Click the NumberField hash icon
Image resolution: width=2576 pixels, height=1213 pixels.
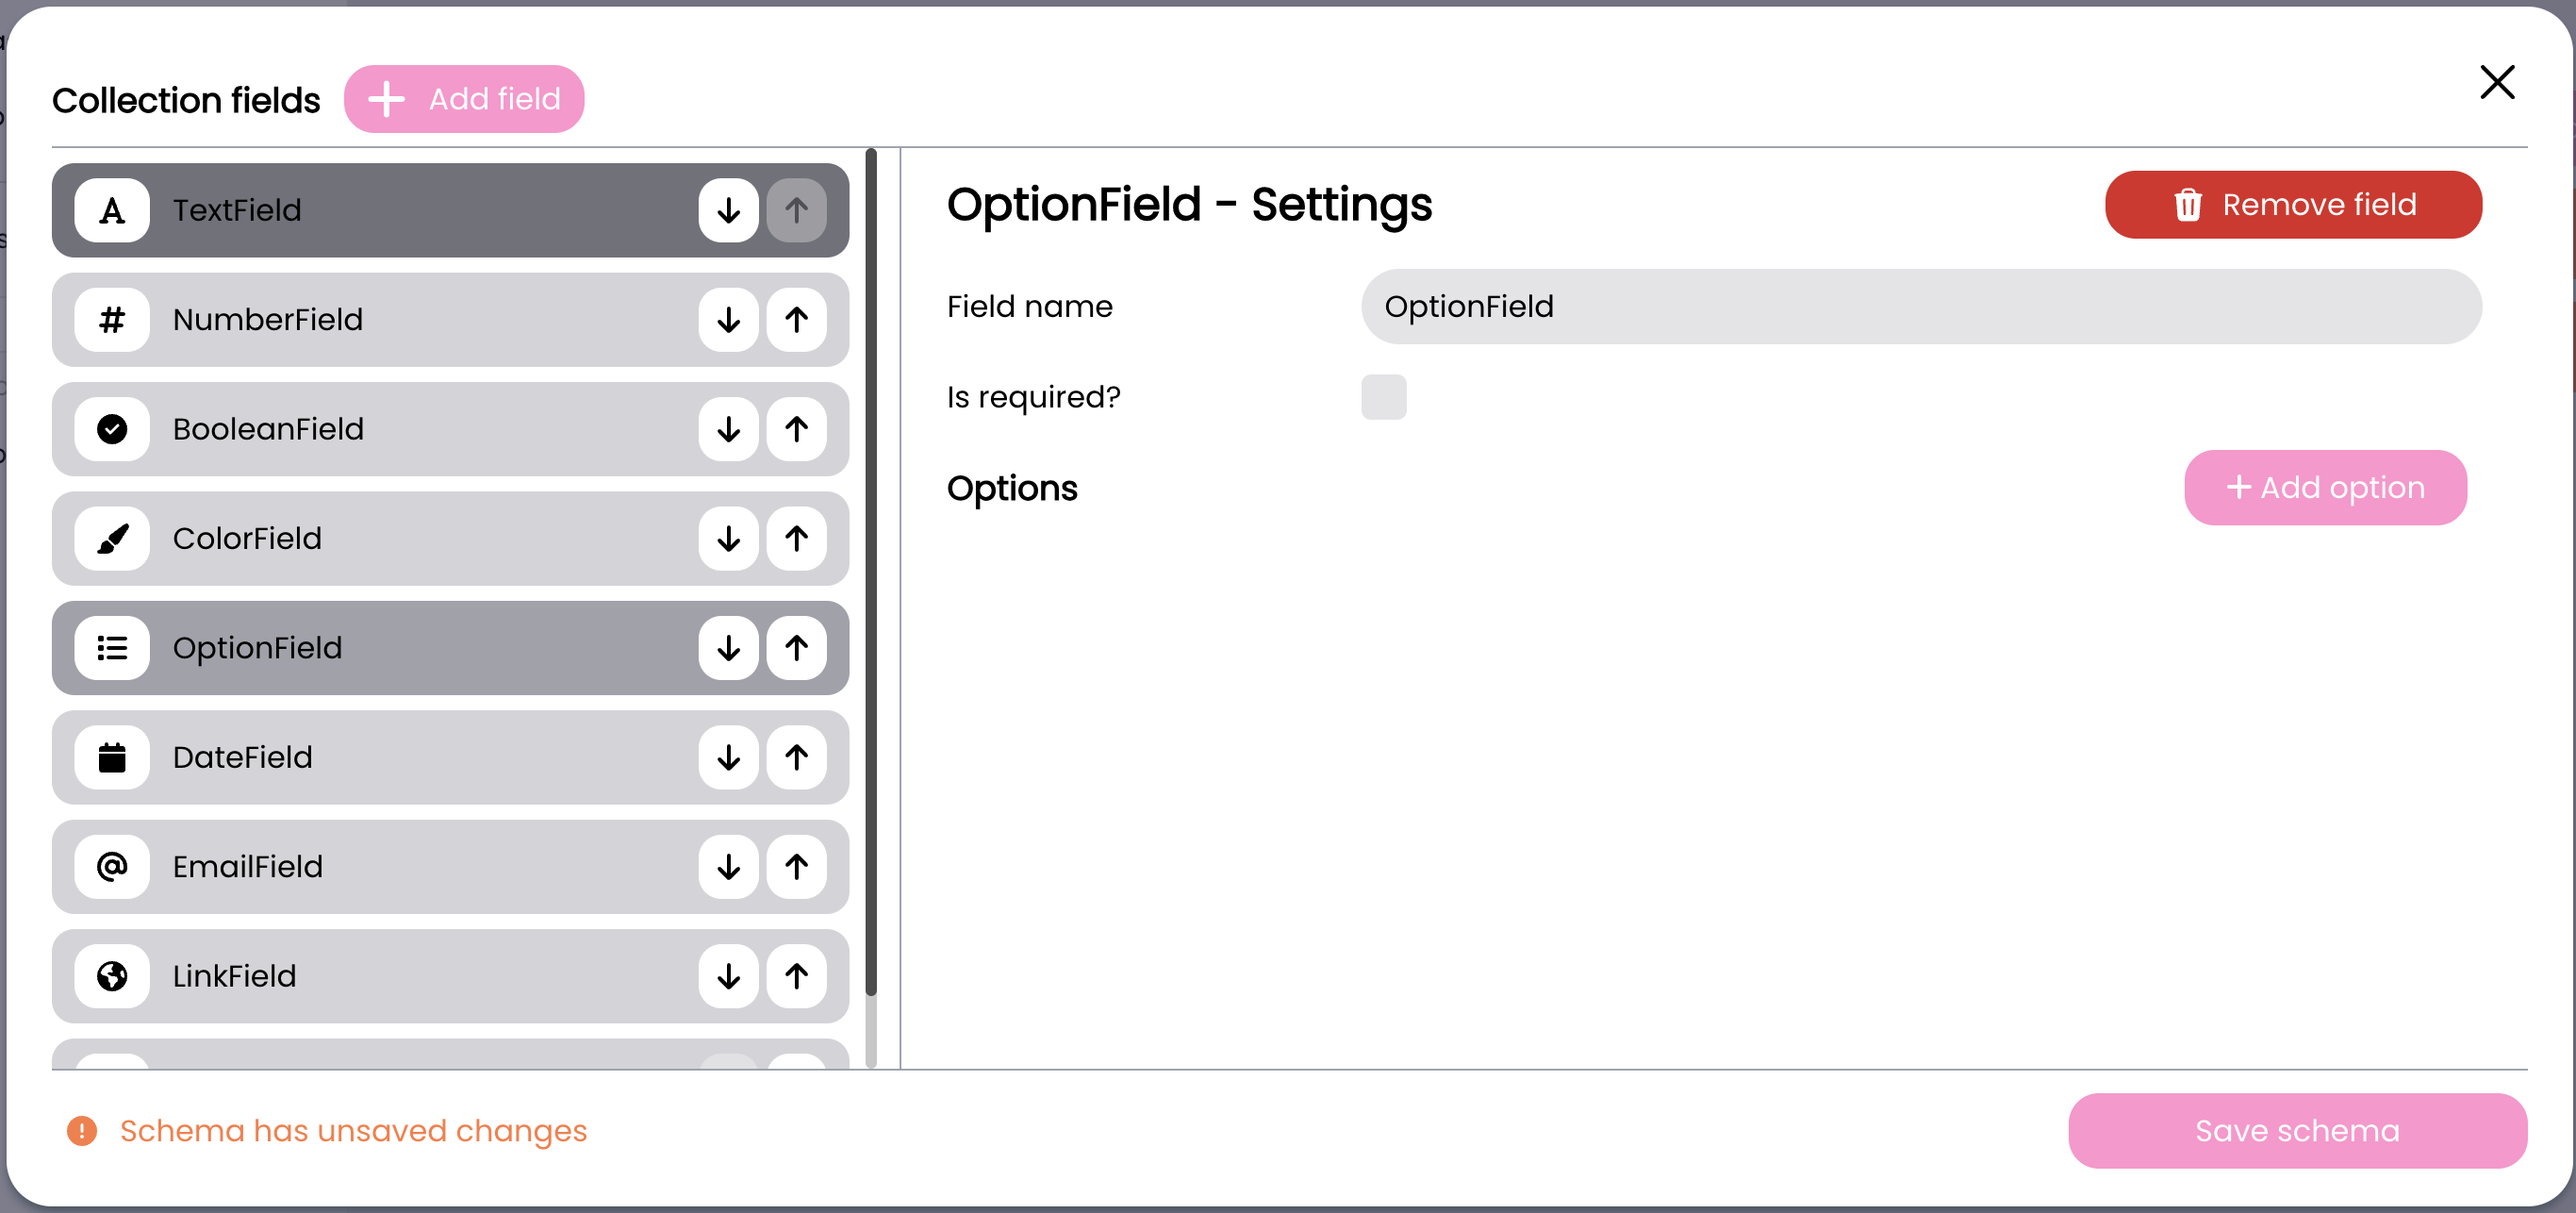click(112, 320)
